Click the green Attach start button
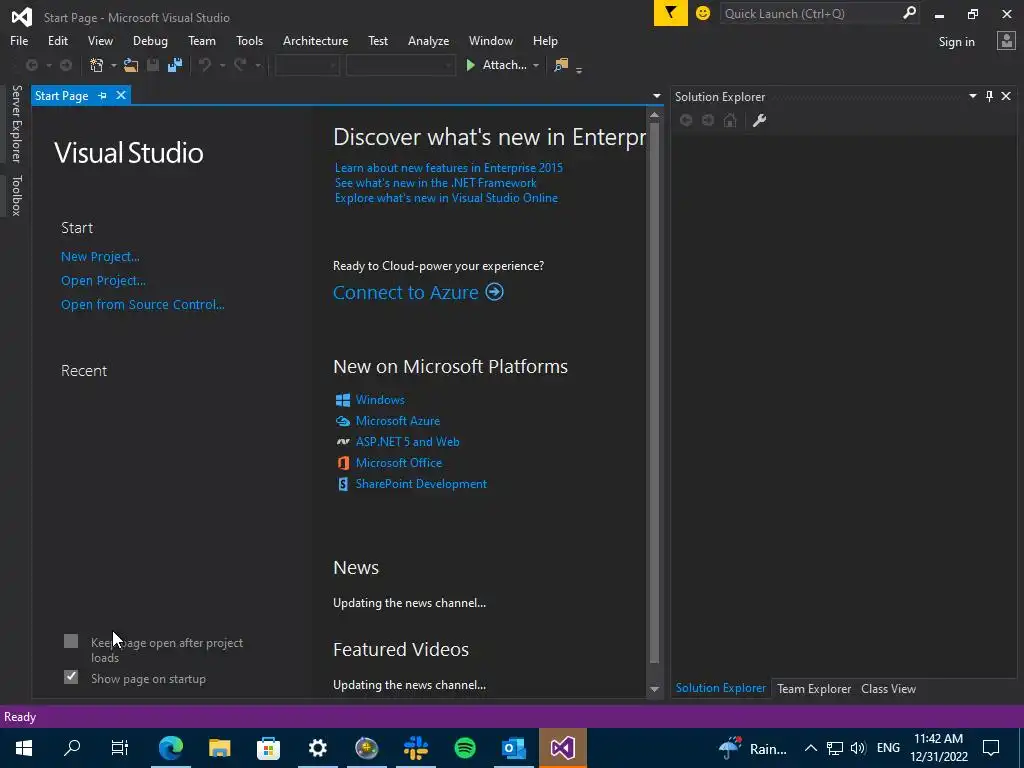1024x768 pixels. 496,65
